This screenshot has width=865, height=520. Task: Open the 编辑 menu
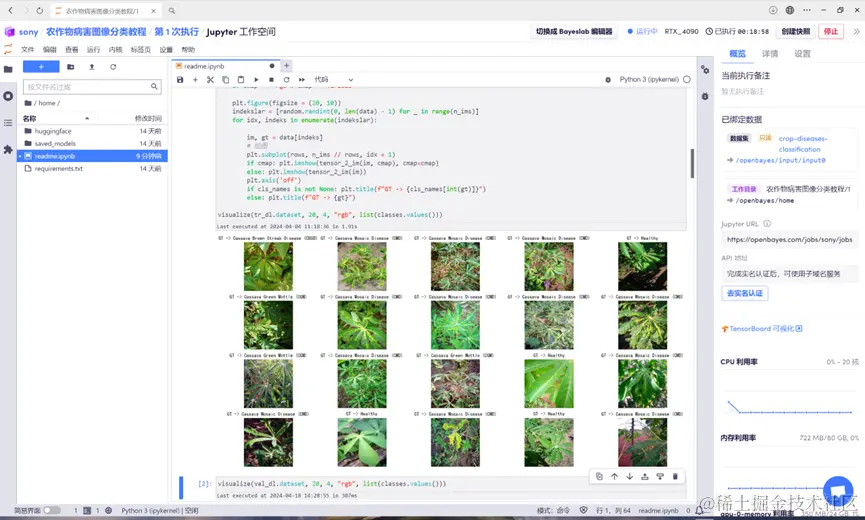click(x=50, y=50)
